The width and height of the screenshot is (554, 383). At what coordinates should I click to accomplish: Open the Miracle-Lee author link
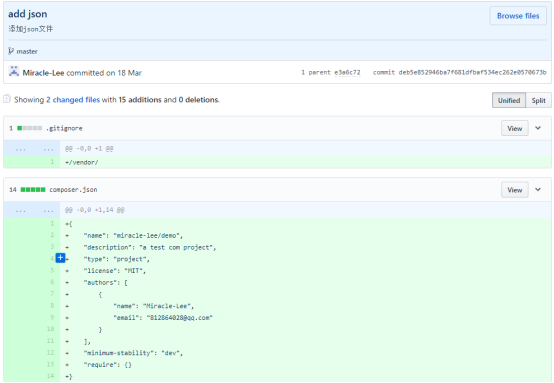tap(43, 73)
